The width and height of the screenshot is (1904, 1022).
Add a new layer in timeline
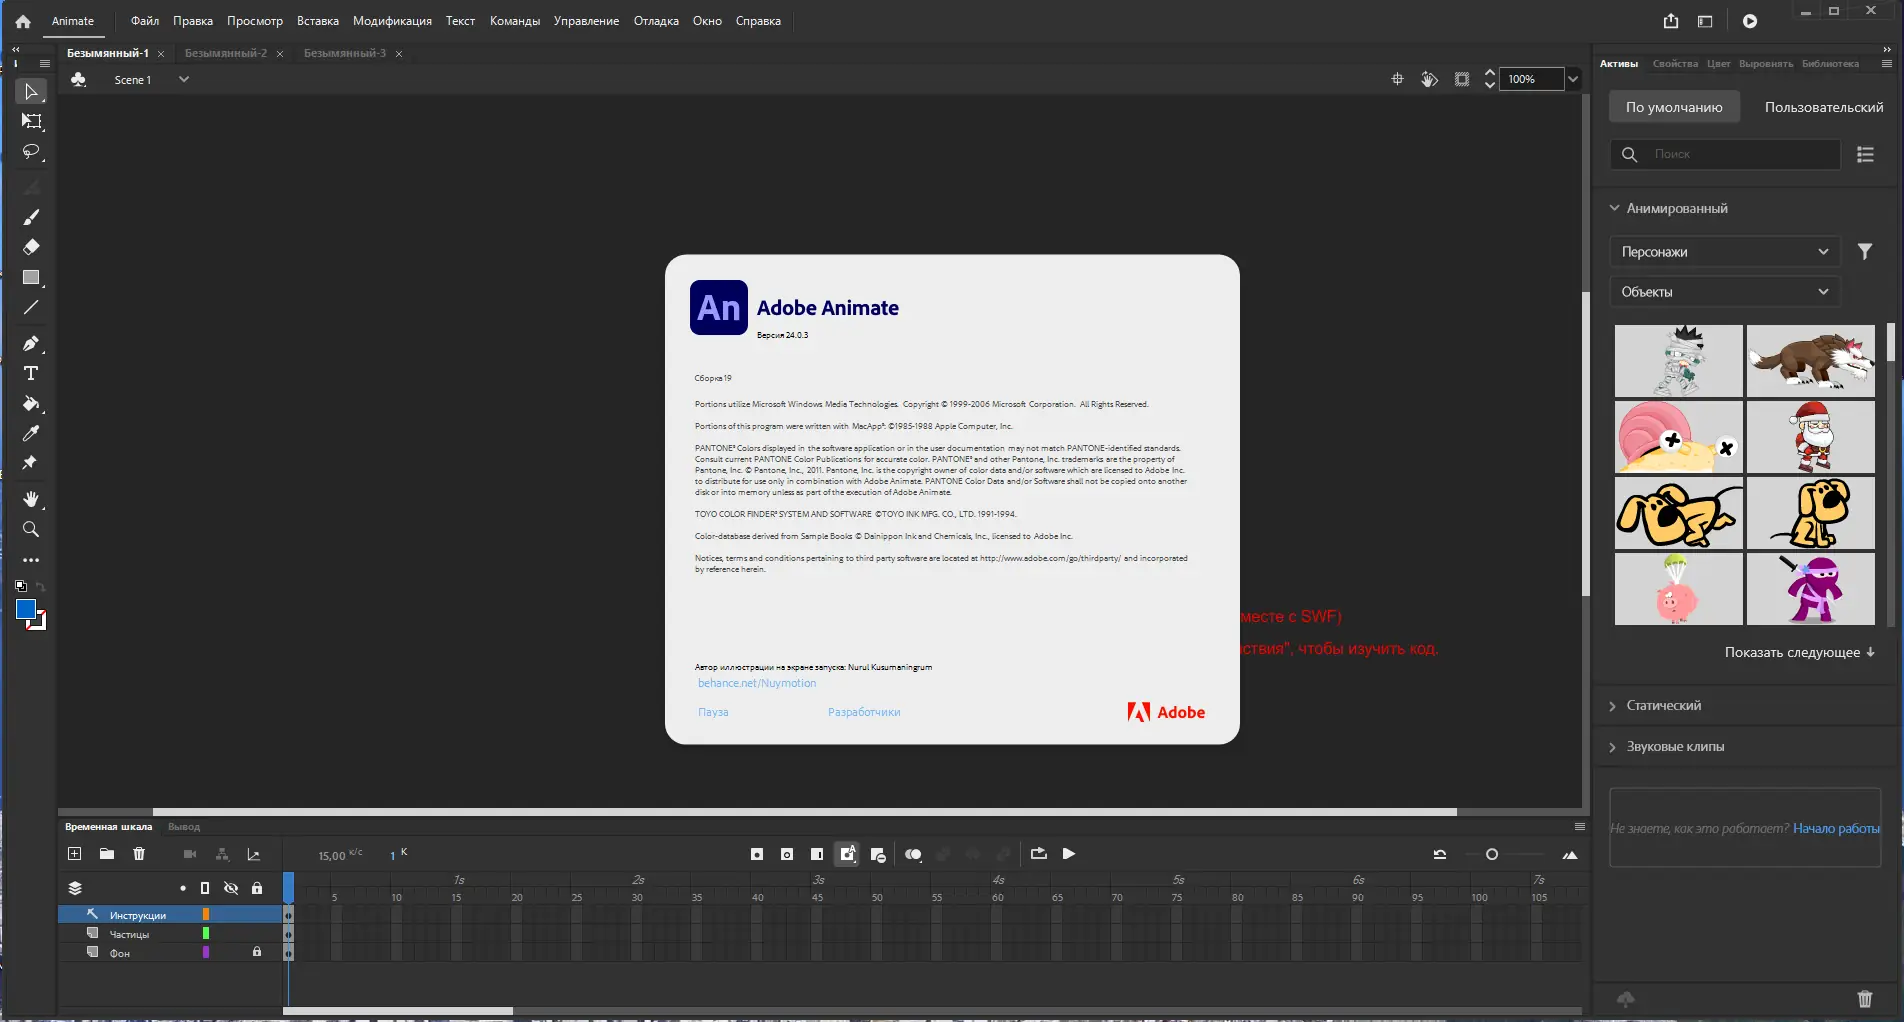(74, 854)
